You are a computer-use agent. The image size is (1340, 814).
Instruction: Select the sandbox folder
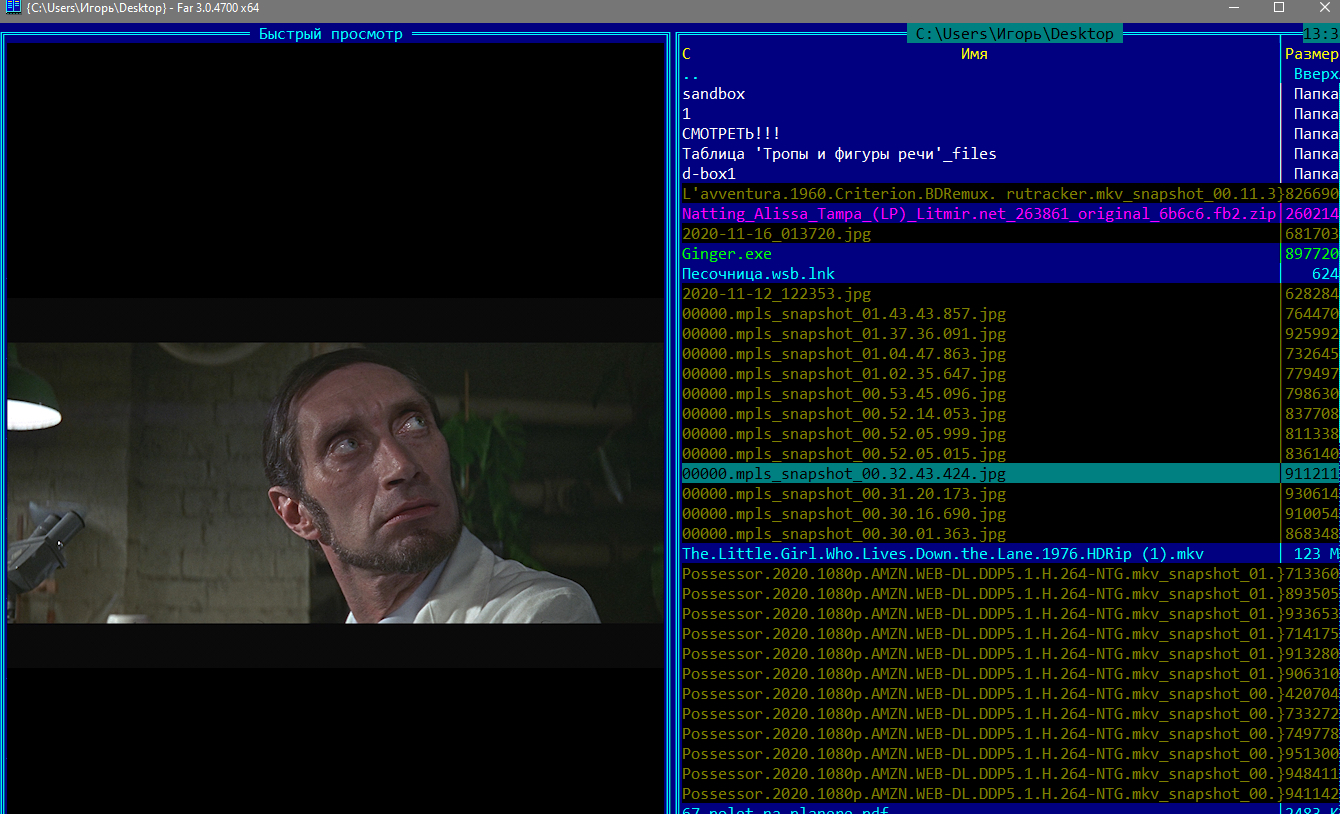coord(713,94)
